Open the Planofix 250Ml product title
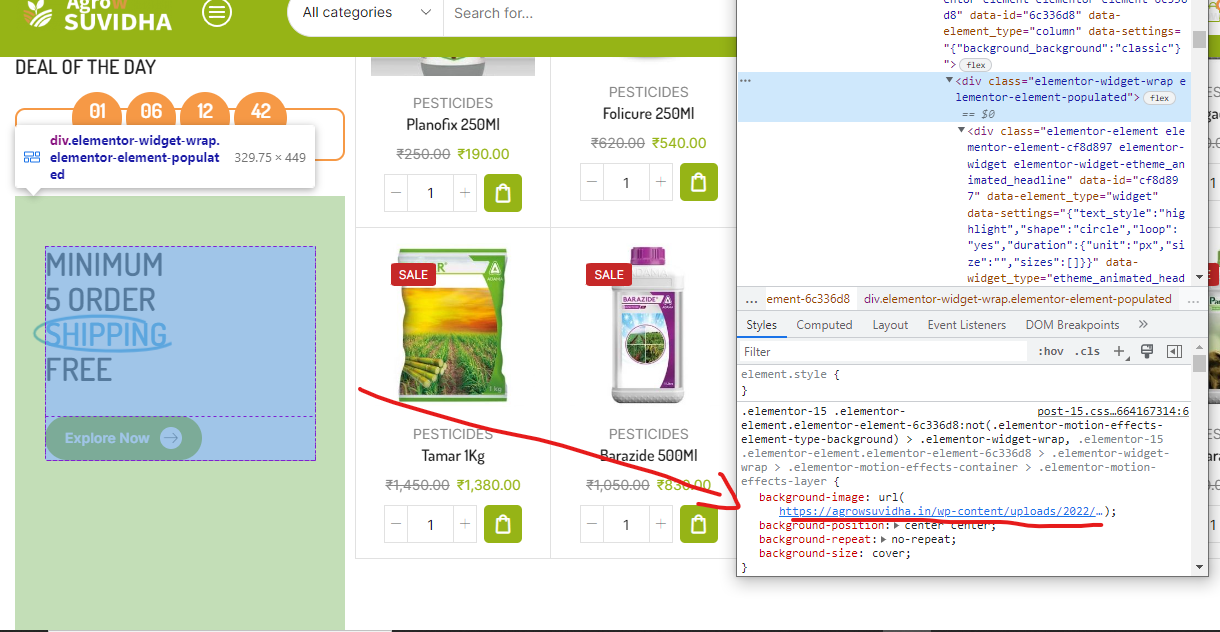1220x632 pixels. (x=453, y=125)
